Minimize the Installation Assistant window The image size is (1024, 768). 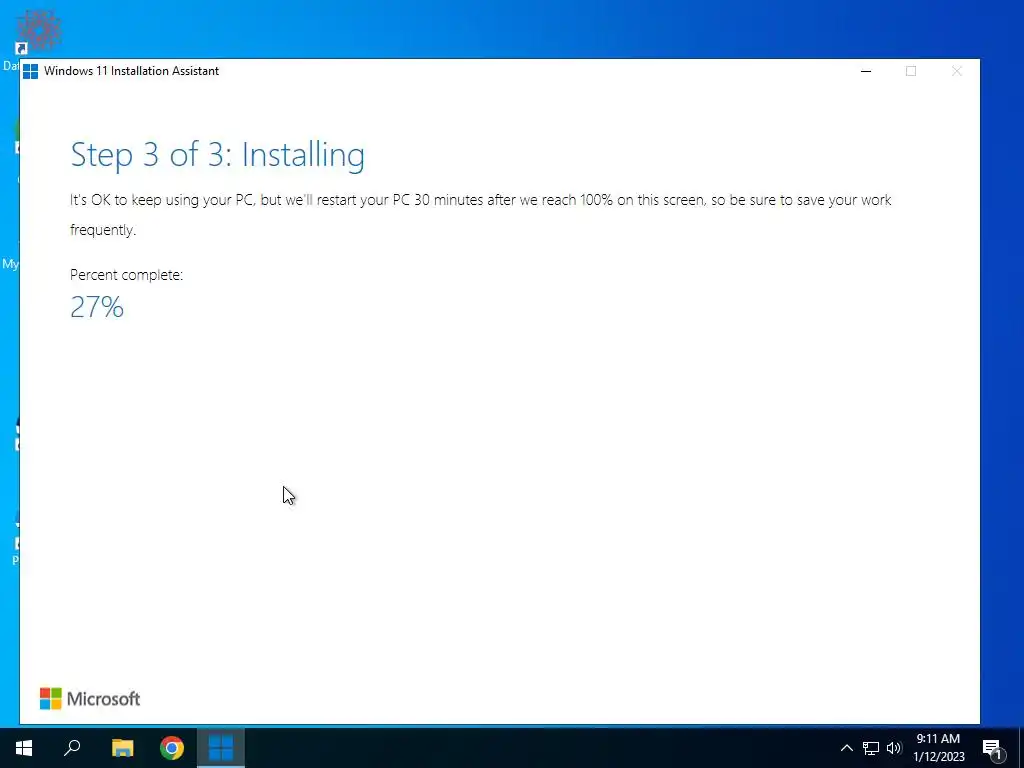click(866, 71)
